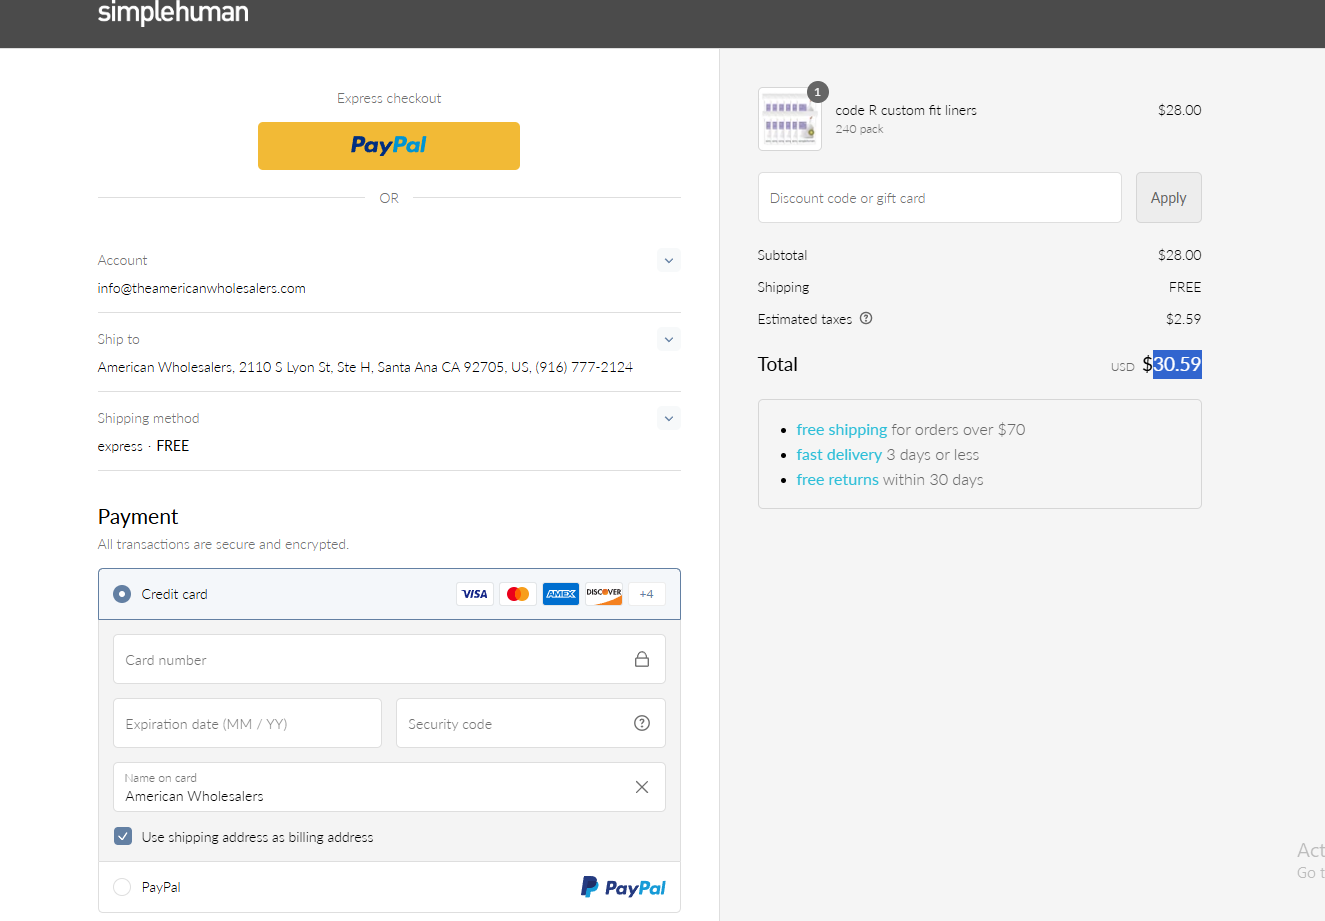The height and width of the screenshot is (921, 1325).
Task: Select Credit card payment option
Action: 122,594
